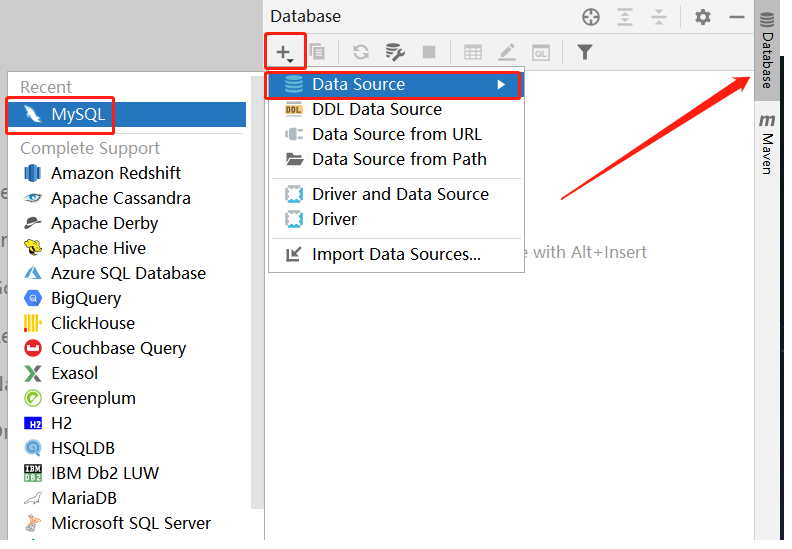The width and height of the screenshot is (792, 549).
Task: Open the Maven side tab
Action: [x=767, y=144]
